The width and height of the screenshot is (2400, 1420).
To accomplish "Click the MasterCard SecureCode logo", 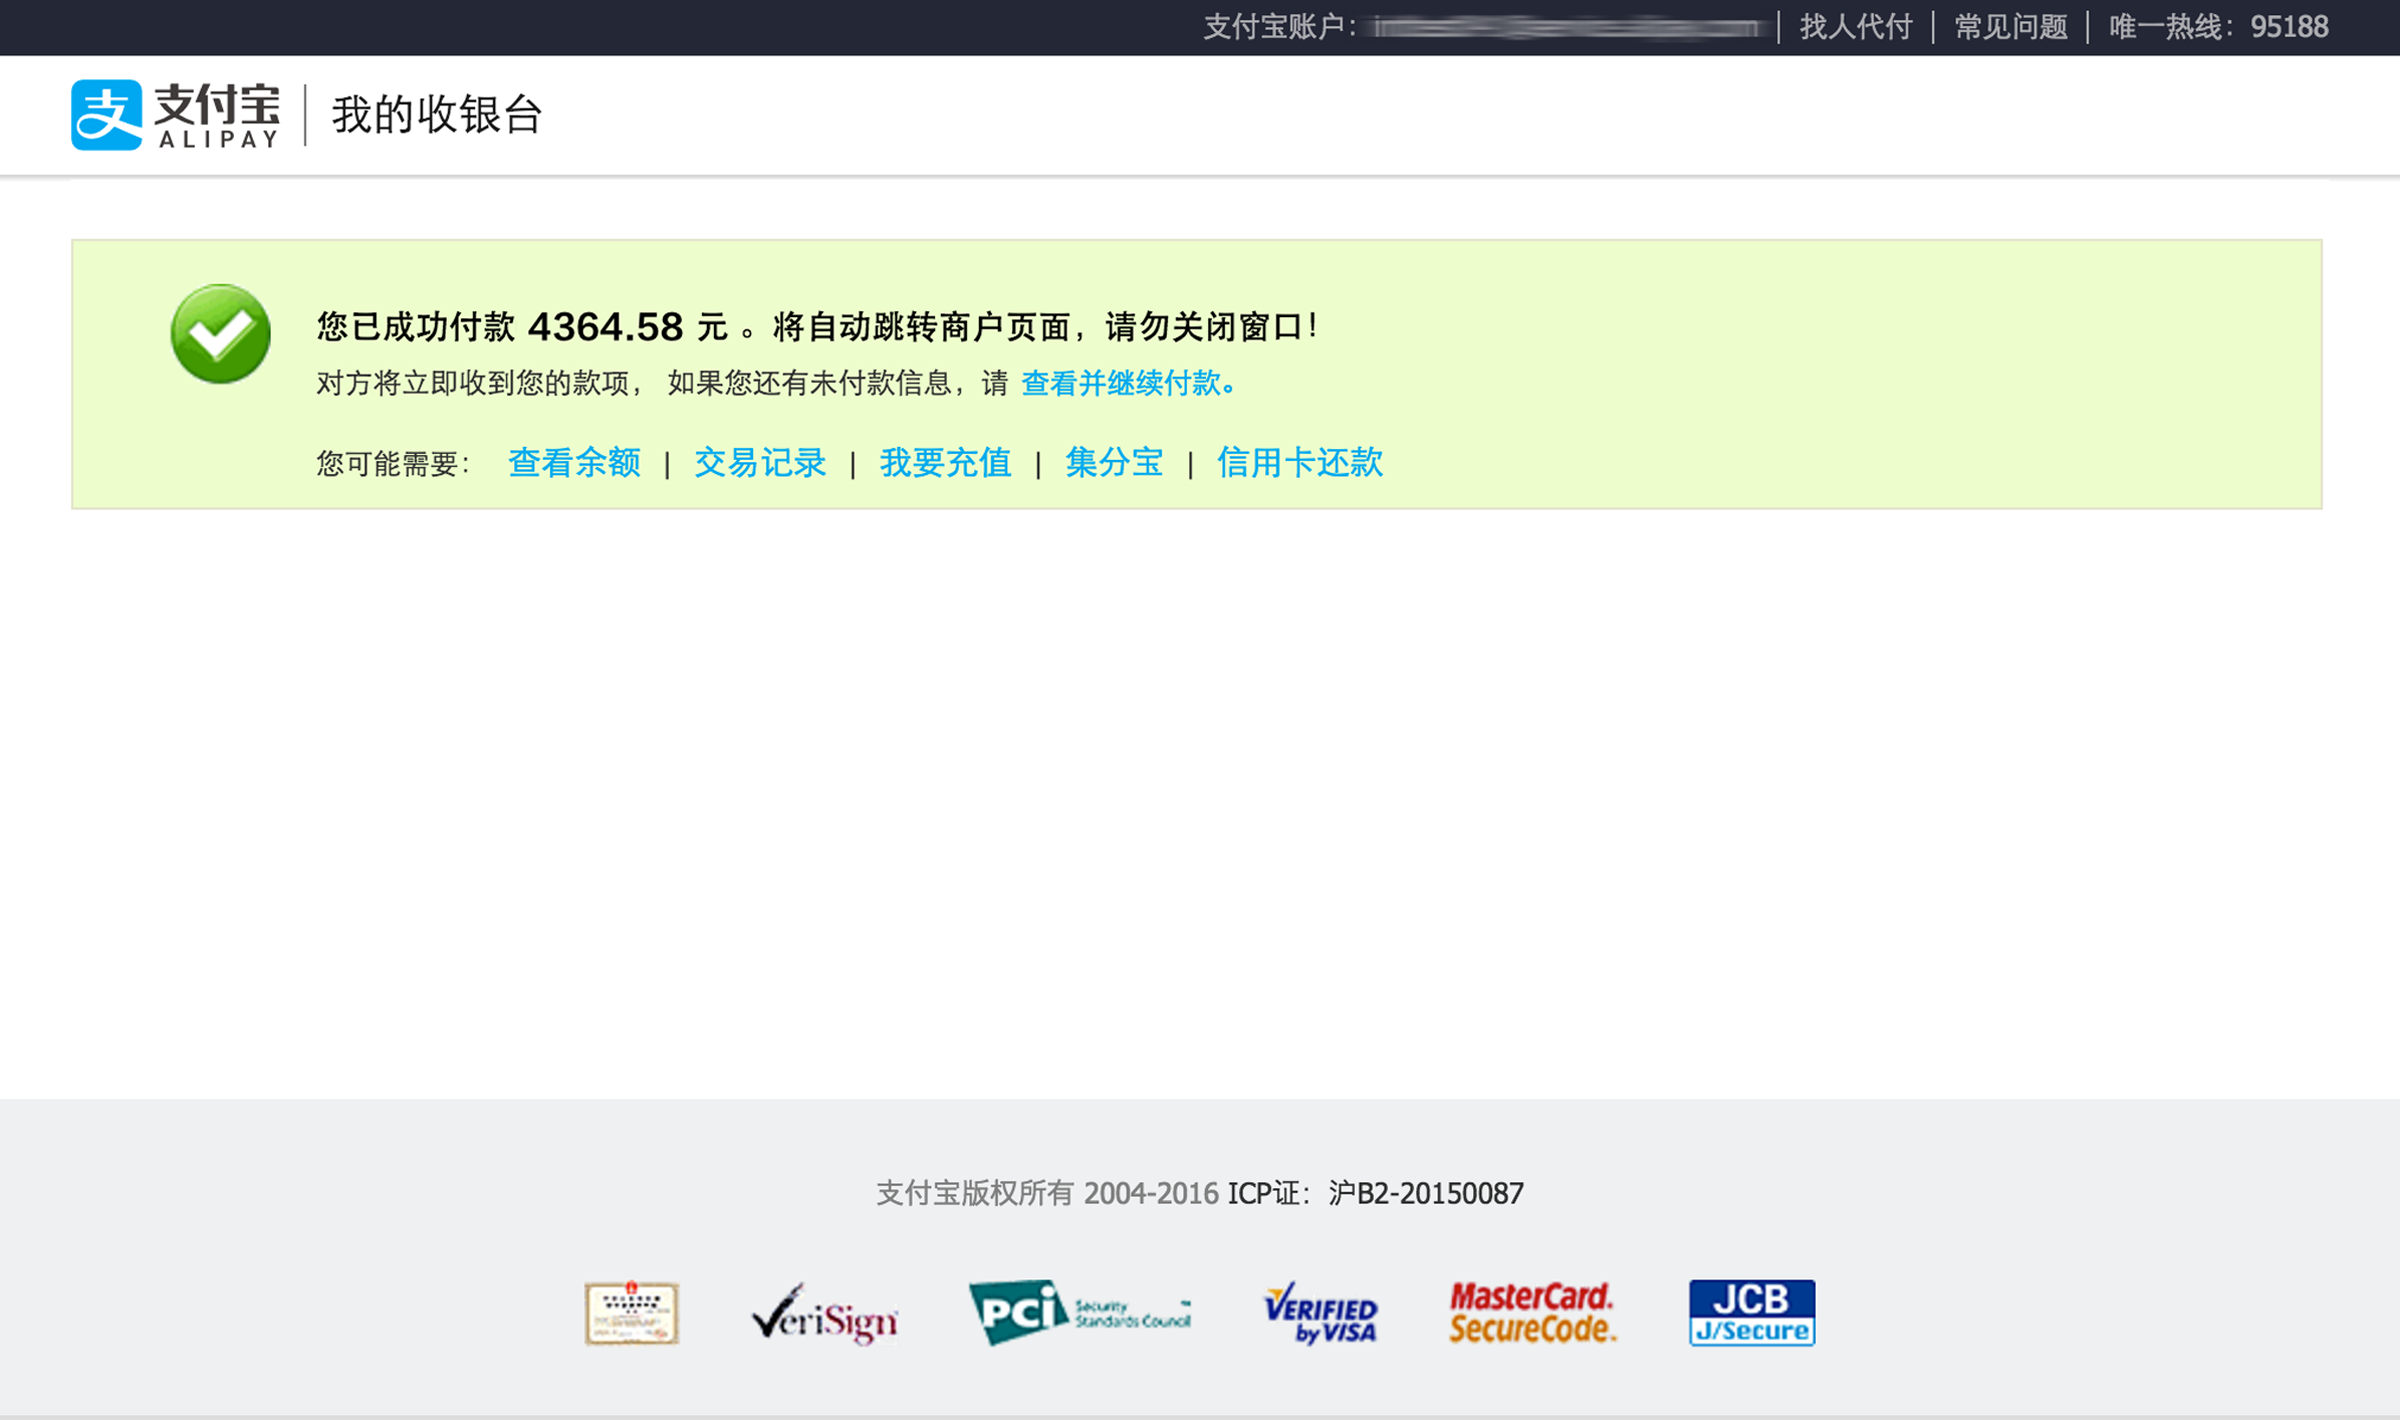I will 1535,1312.
